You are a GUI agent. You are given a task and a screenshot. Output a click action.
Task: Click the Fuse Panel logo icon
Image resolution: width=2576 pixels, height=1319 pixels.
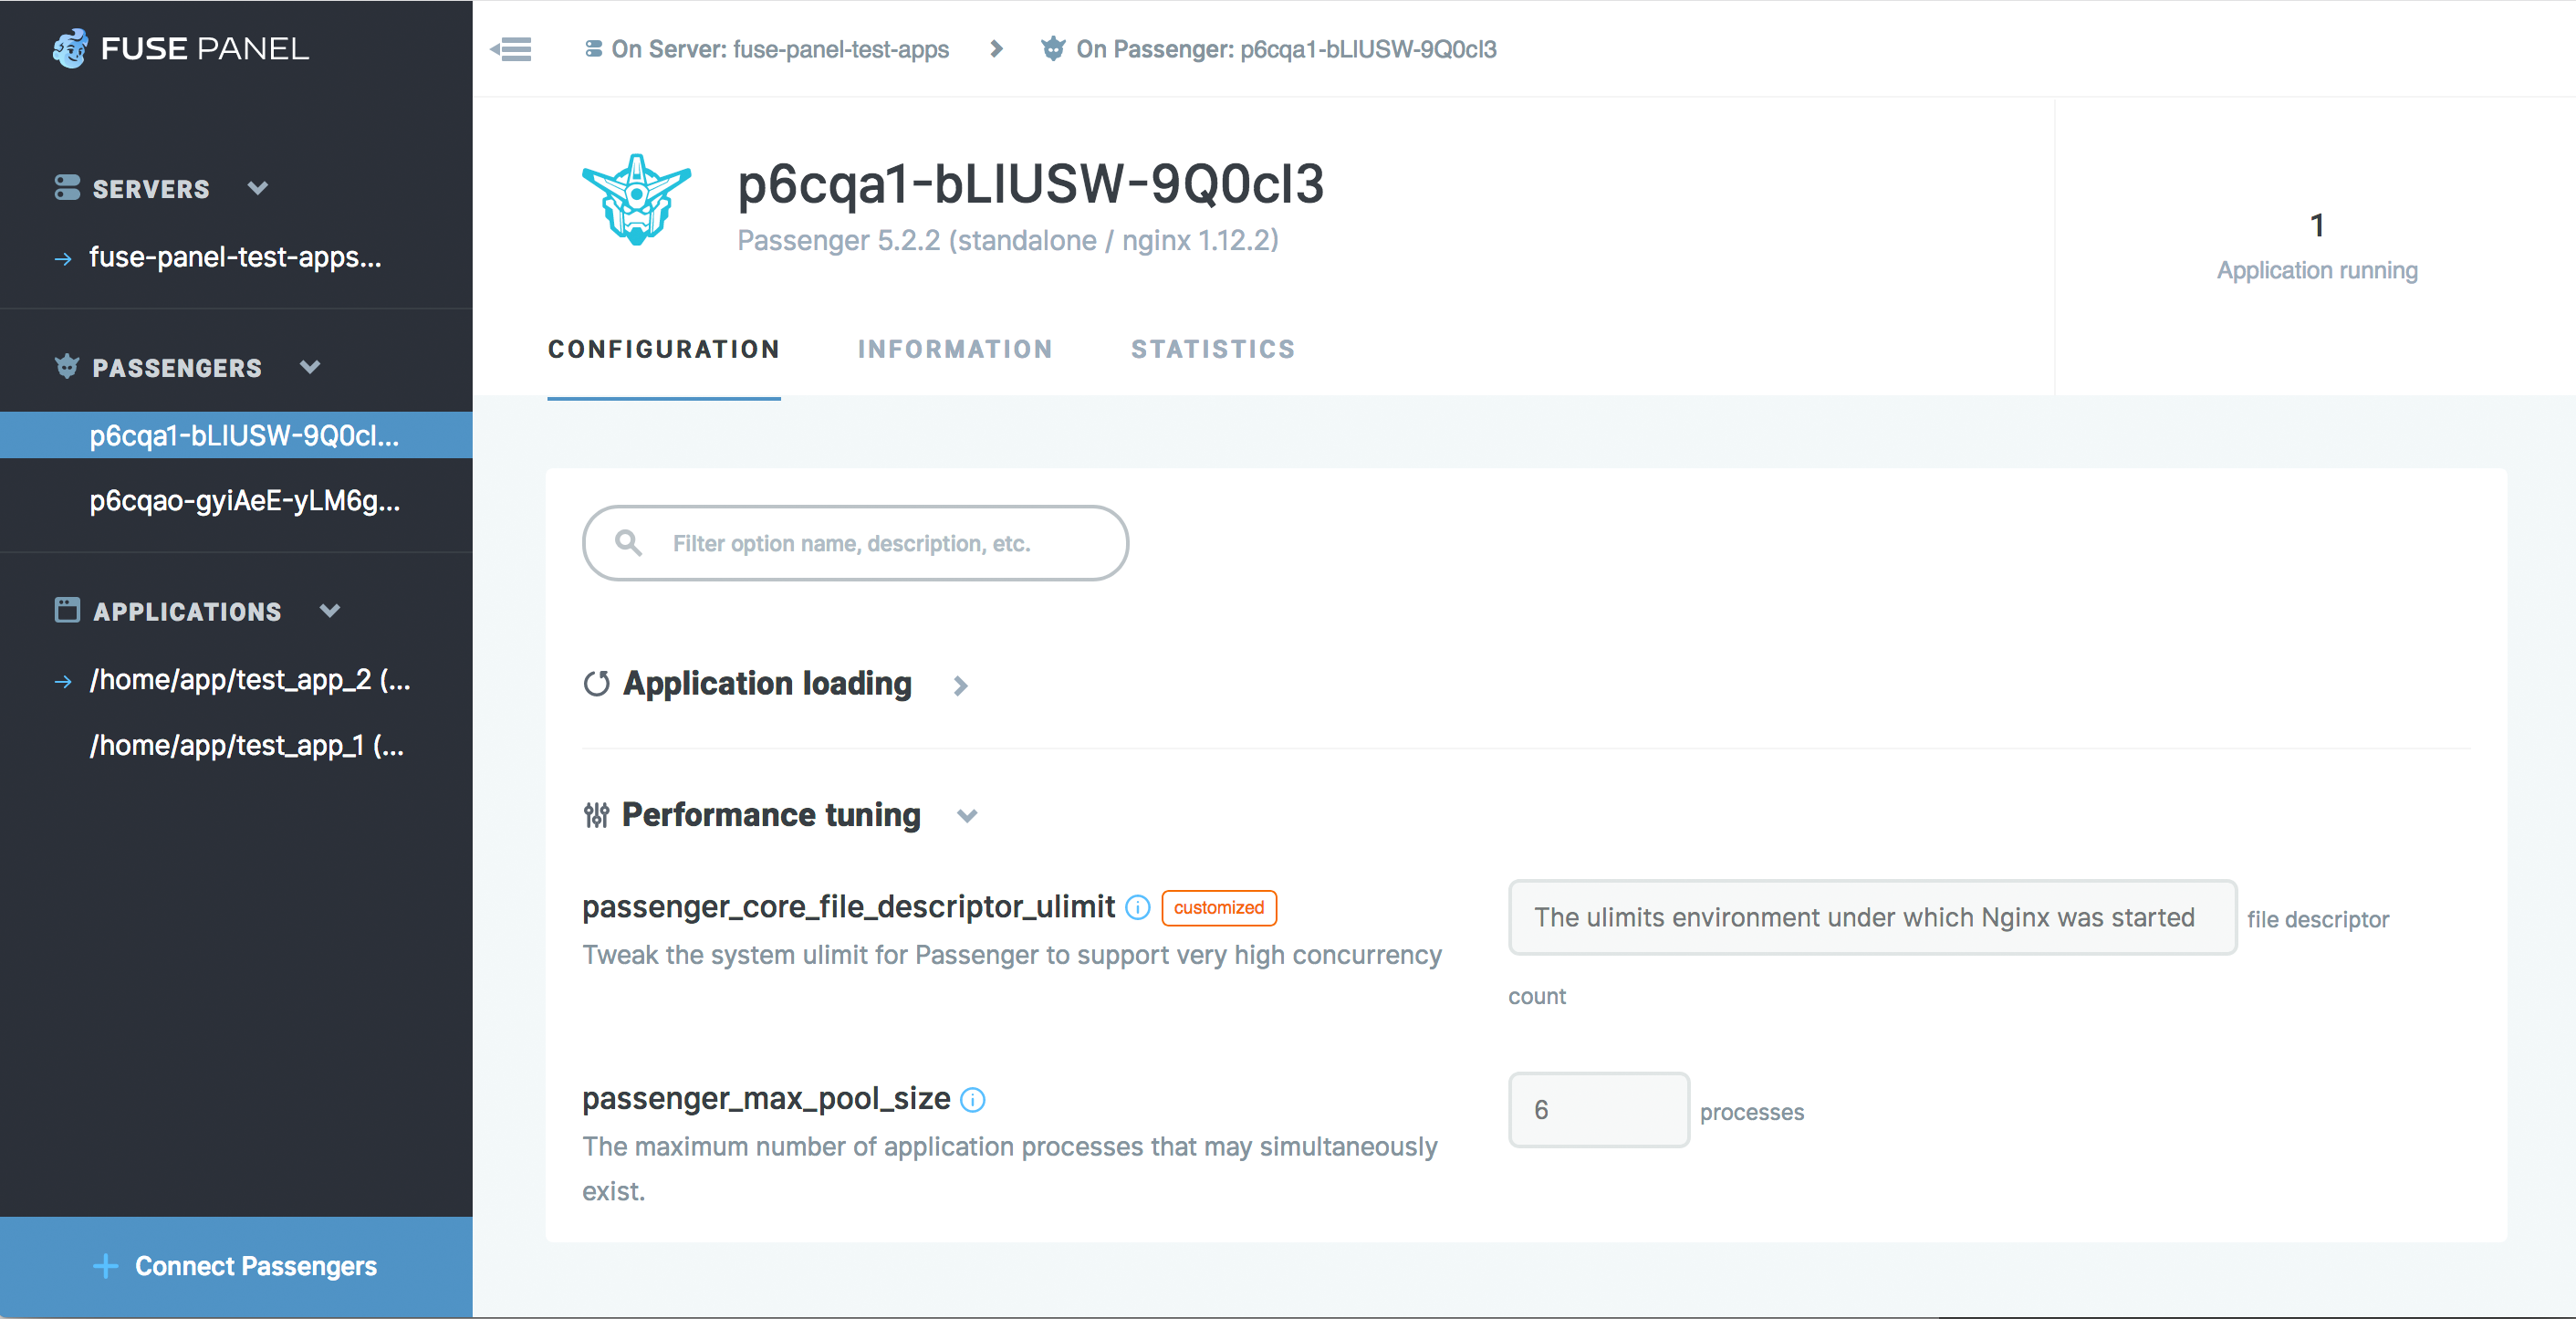click(x=70, y=48)
